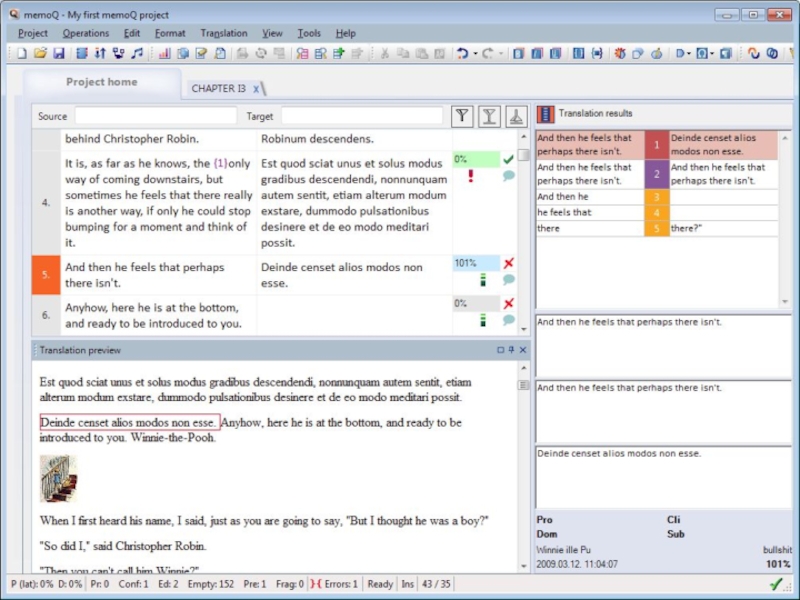Click the segment 5 orange number cell
This screenshot has width=800, height=600.
click(46, 275)
